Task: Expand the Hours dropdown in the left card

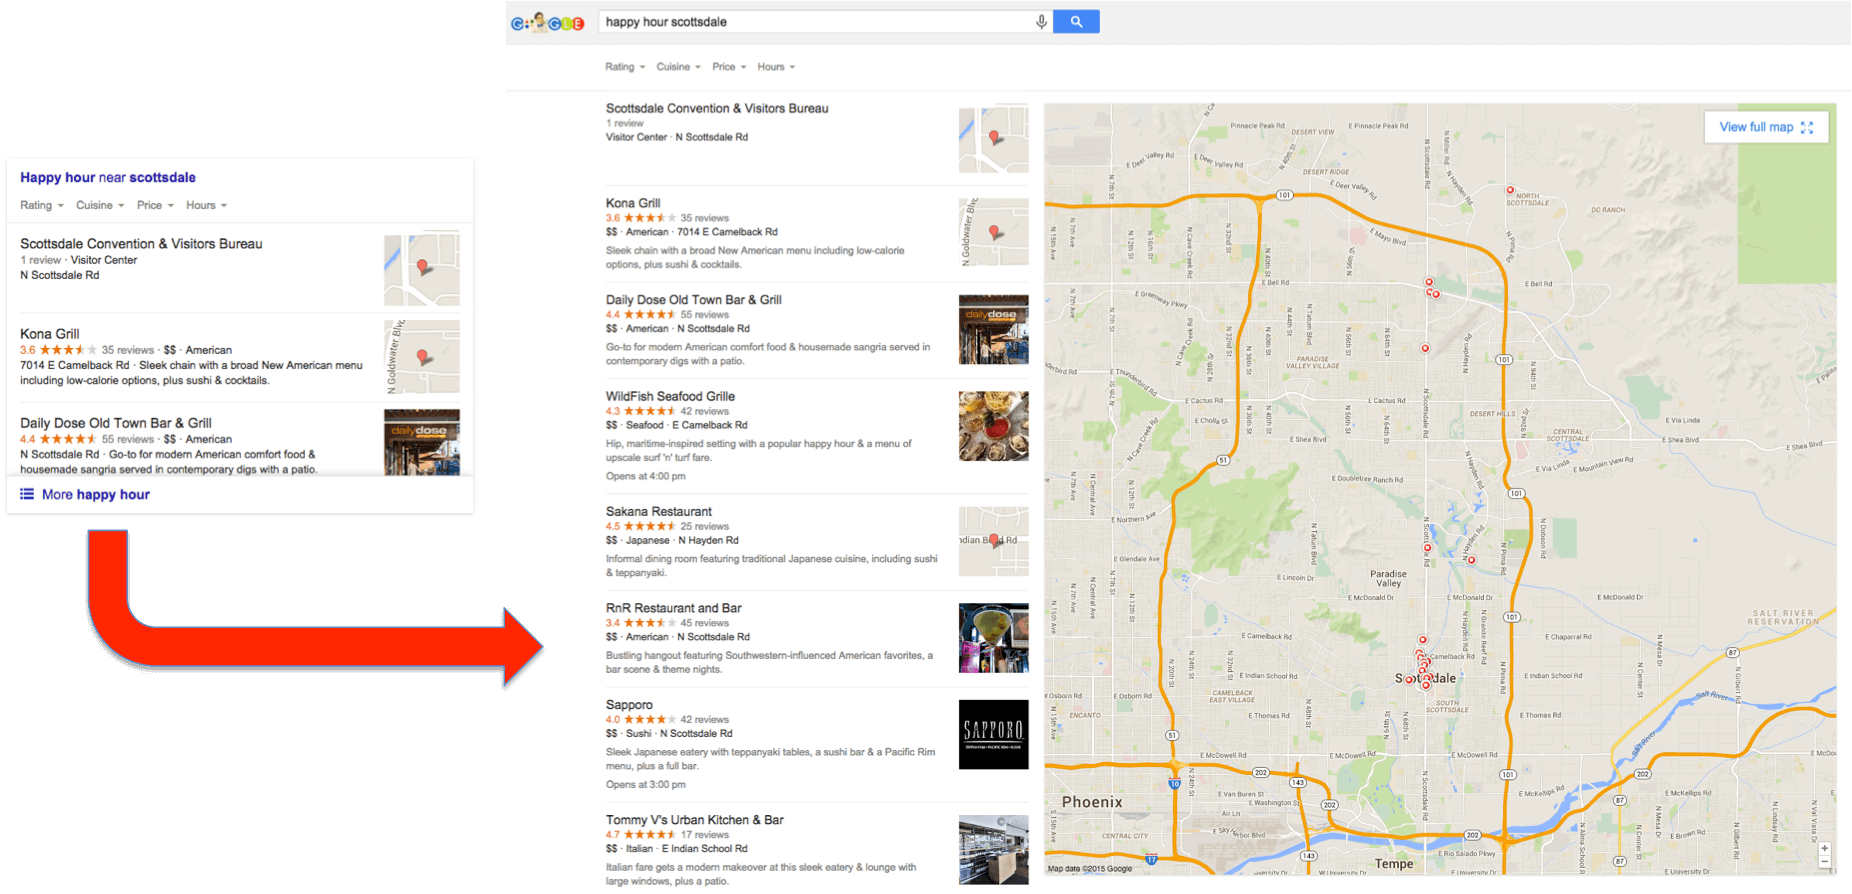Action: tap(206, 205)
